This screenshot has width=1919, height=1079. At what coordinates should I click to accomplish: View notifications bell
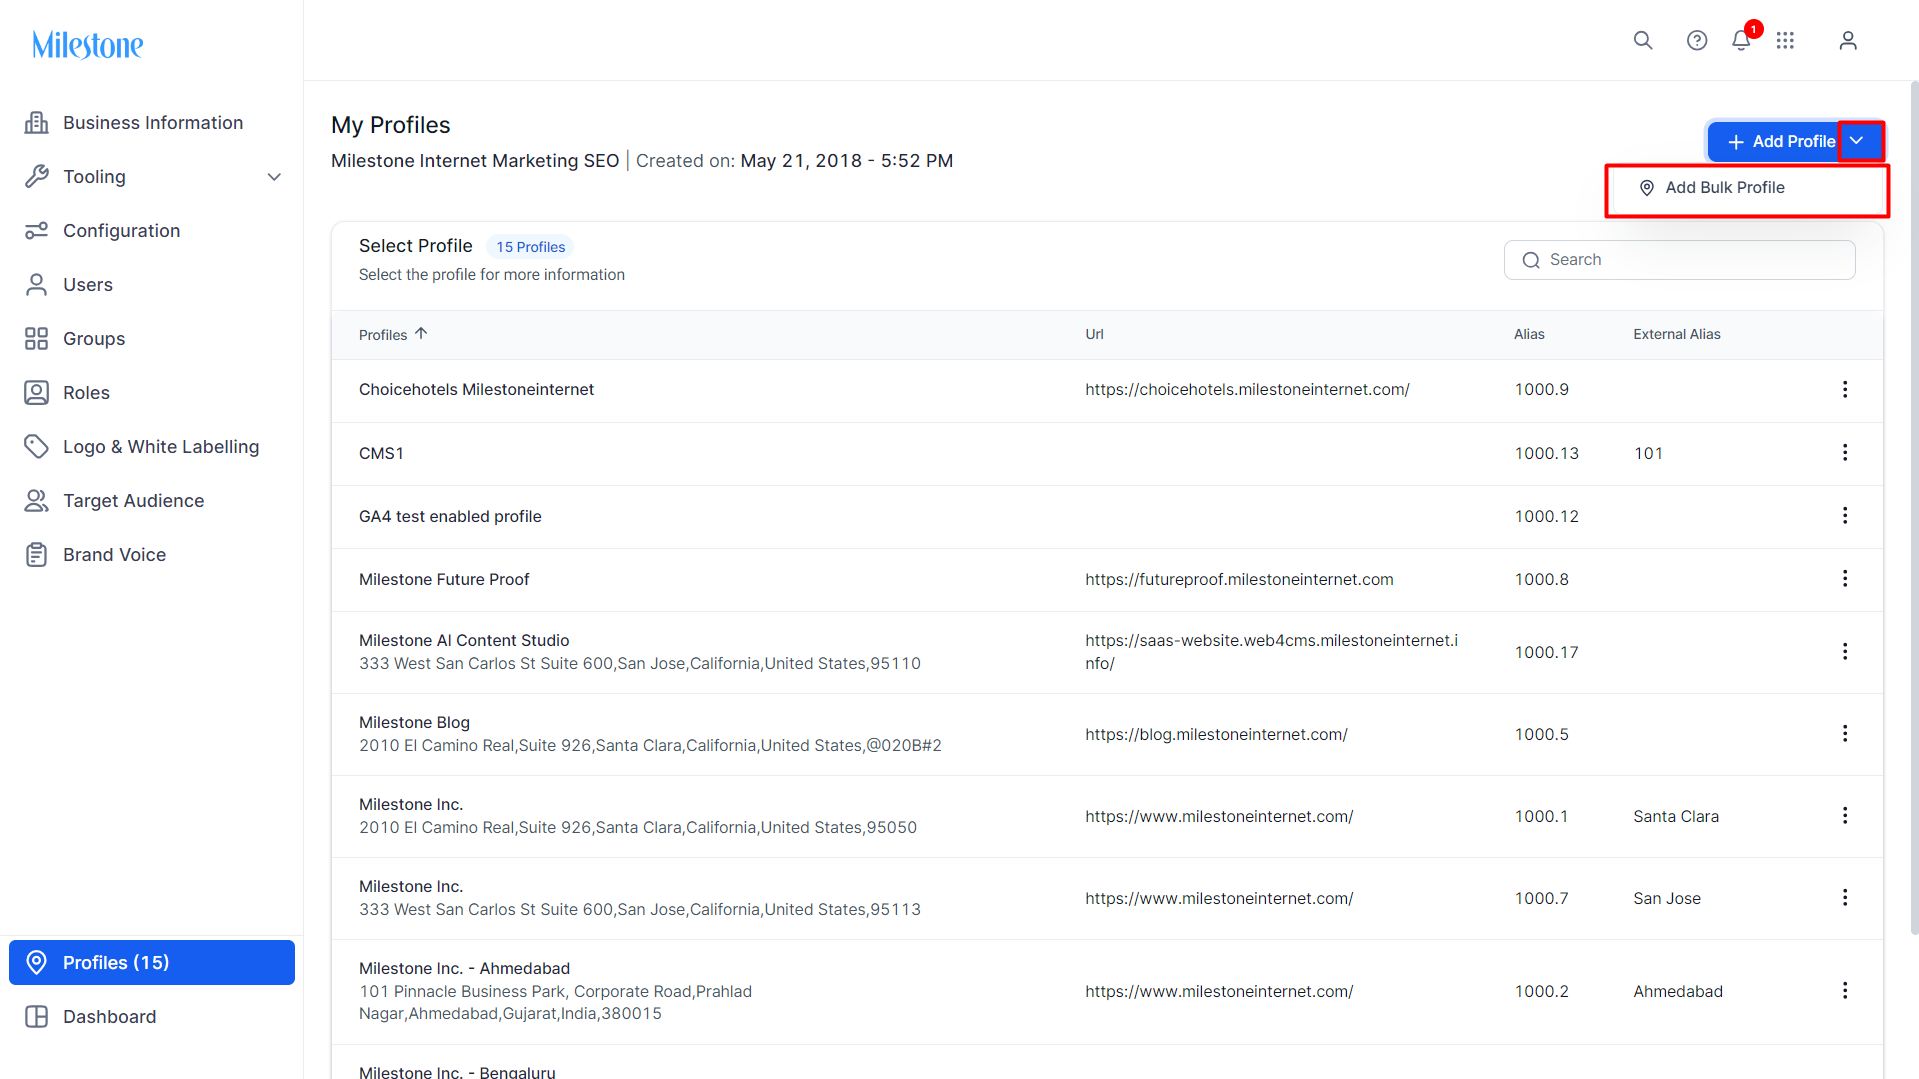coord(1741,40)
